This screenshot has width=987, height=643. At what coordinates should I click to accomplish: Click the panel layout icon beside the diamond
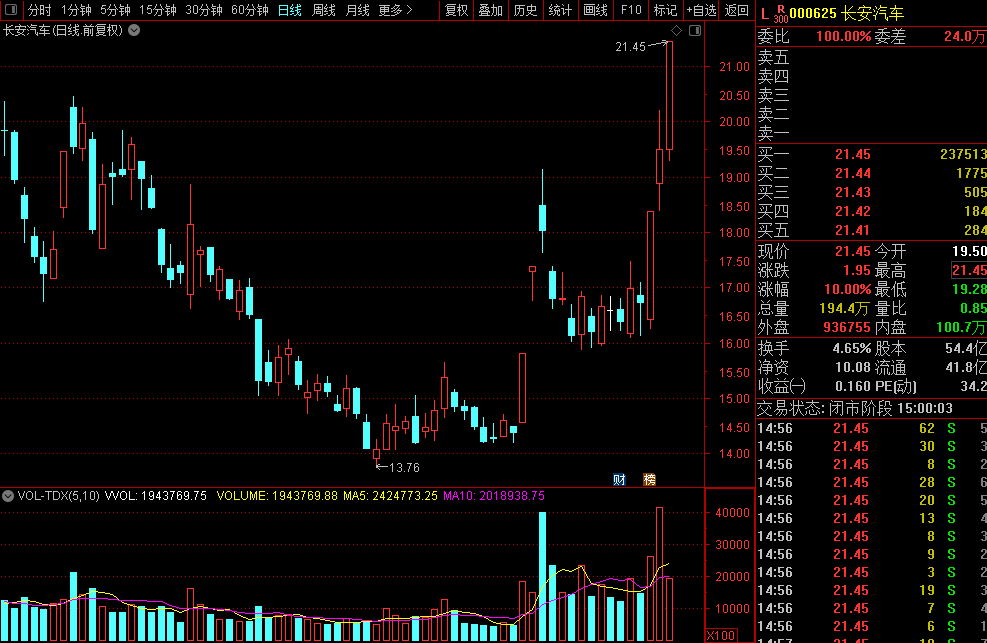695,31
